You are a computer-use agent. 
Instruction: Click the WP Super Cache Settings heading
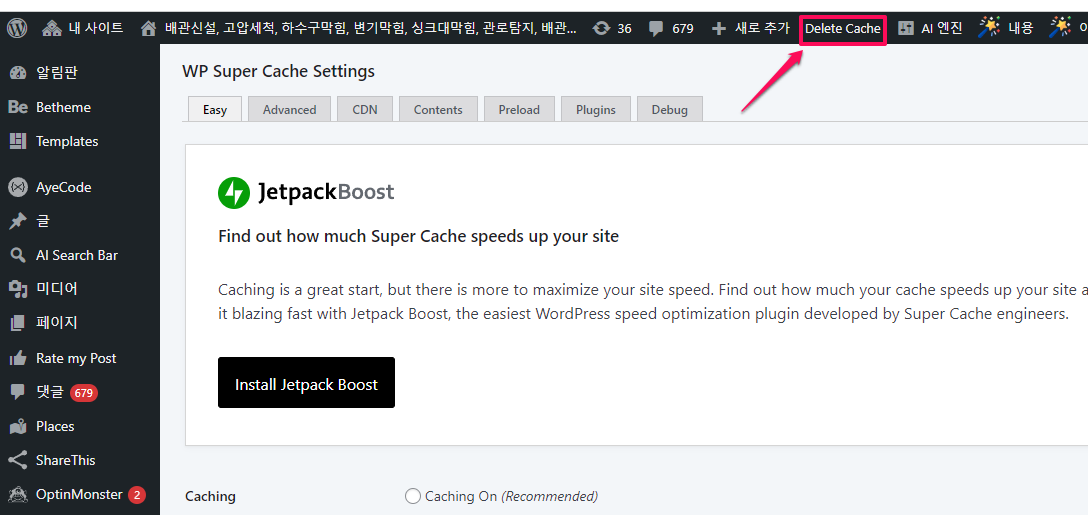[278, 71]
